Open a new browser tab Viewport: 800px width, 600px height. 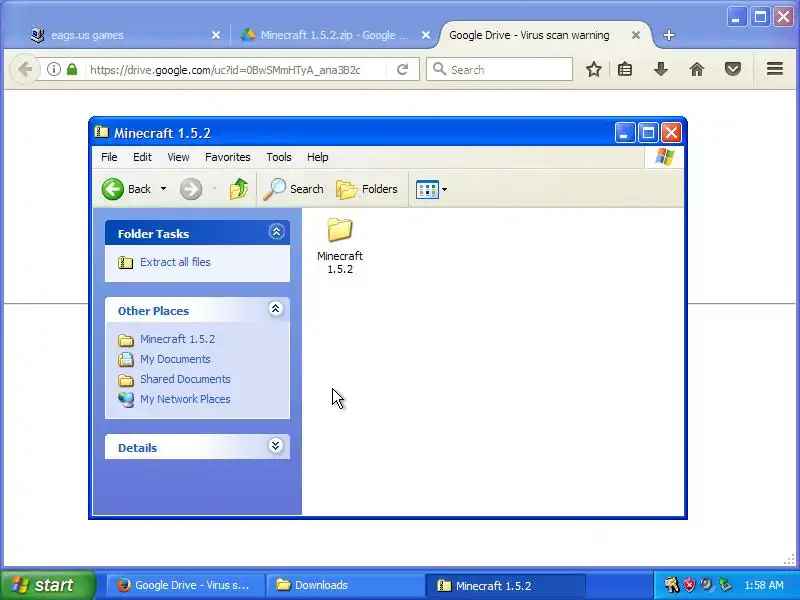point(669,35)
